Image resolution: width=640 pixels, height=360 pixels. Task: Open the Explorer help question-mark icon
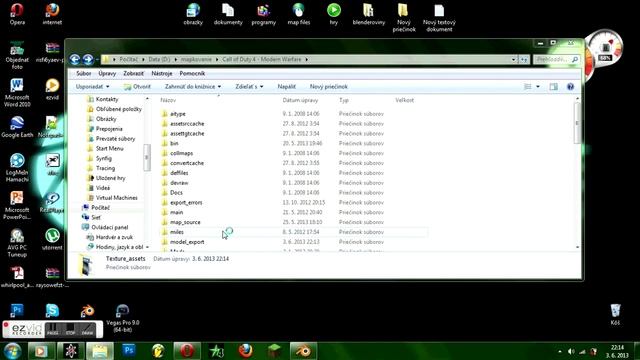coord(570,87)
